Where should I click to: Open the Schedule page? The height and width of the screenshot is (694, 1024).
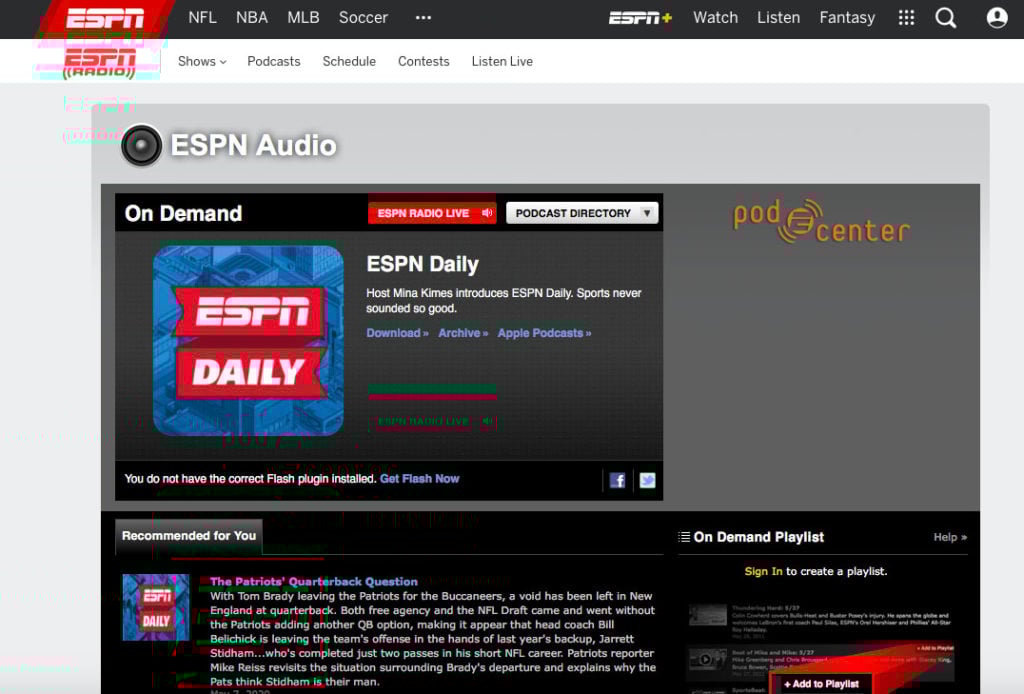tap(349, 61)
